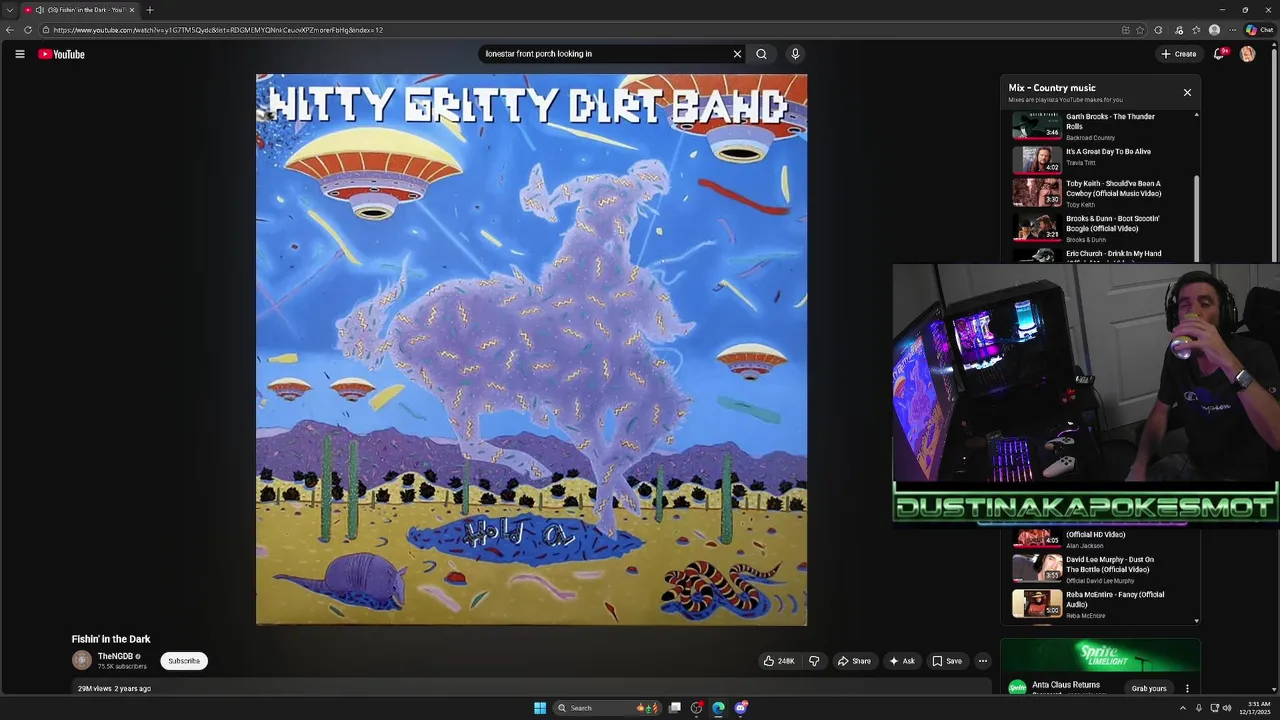Dislike the video with thumbs down
The width and height of the screenshot is (1280, 720).
click(814, 661)
